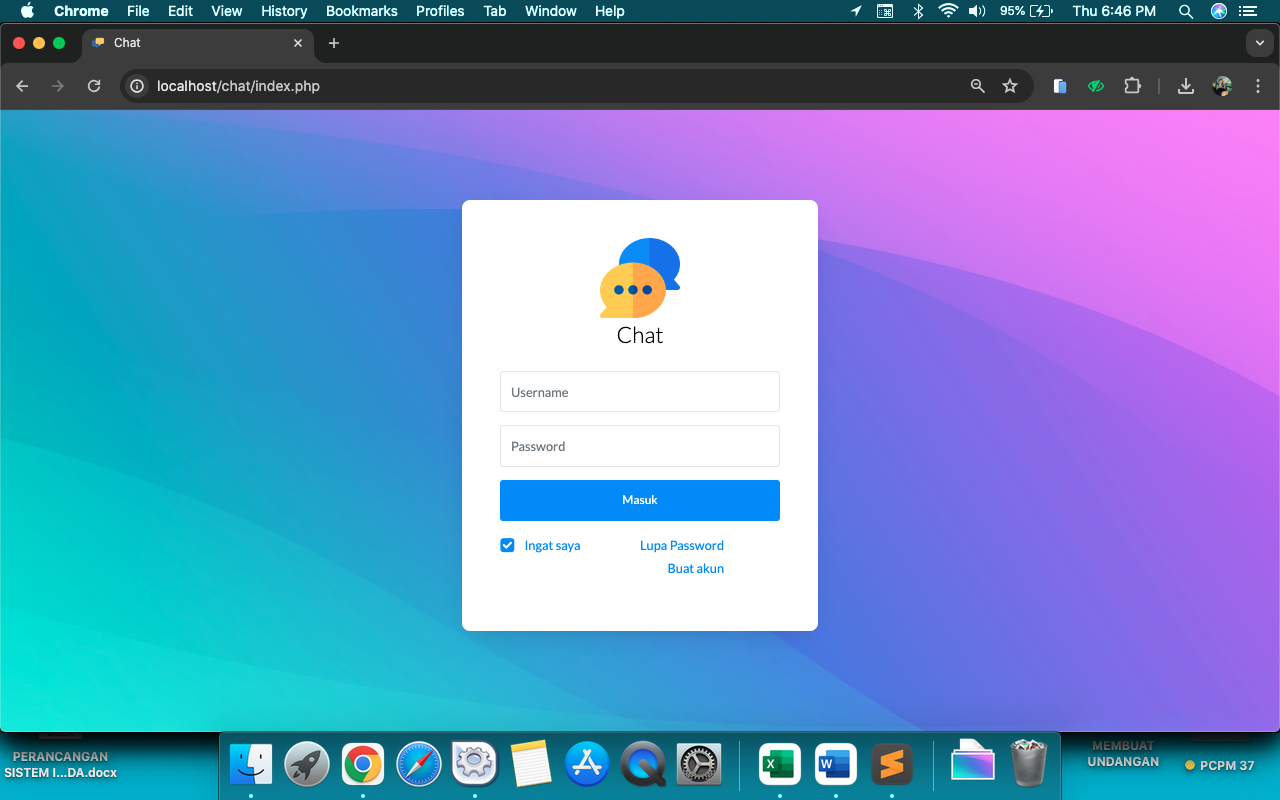Click the zoom magnifier in address bar
This screenshot has width=1280, height=800.
[x=978, y=86]
